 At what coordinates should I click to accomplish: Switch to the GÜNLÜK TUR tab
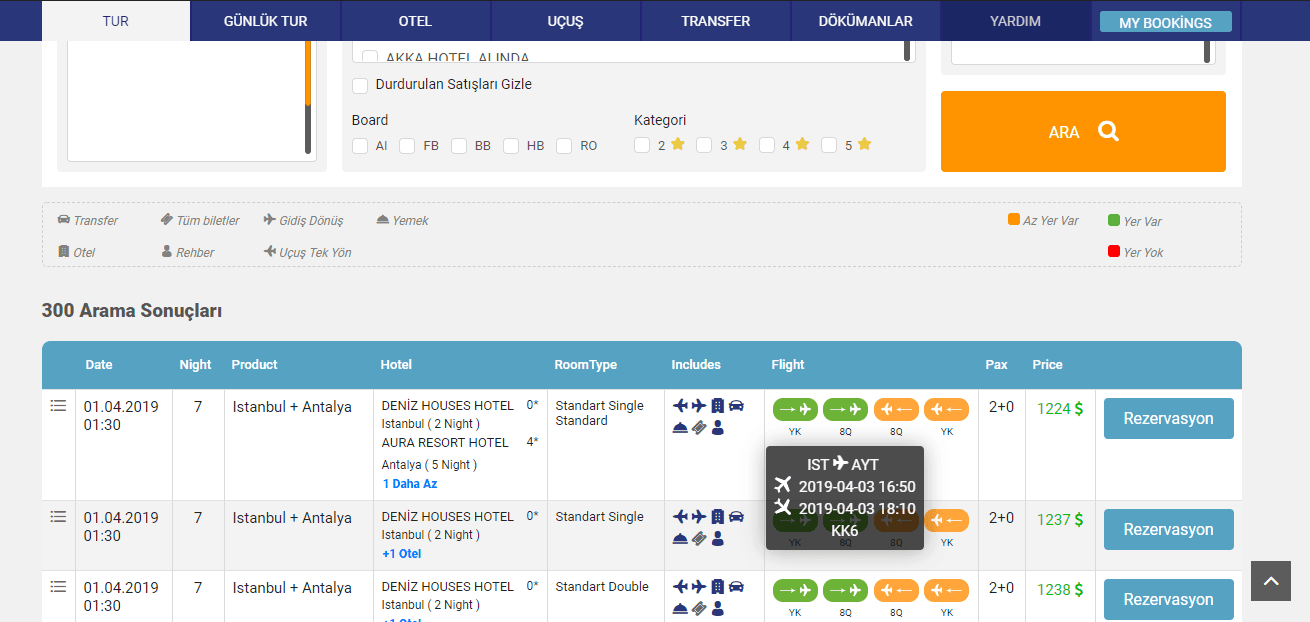tap(265, 21)
